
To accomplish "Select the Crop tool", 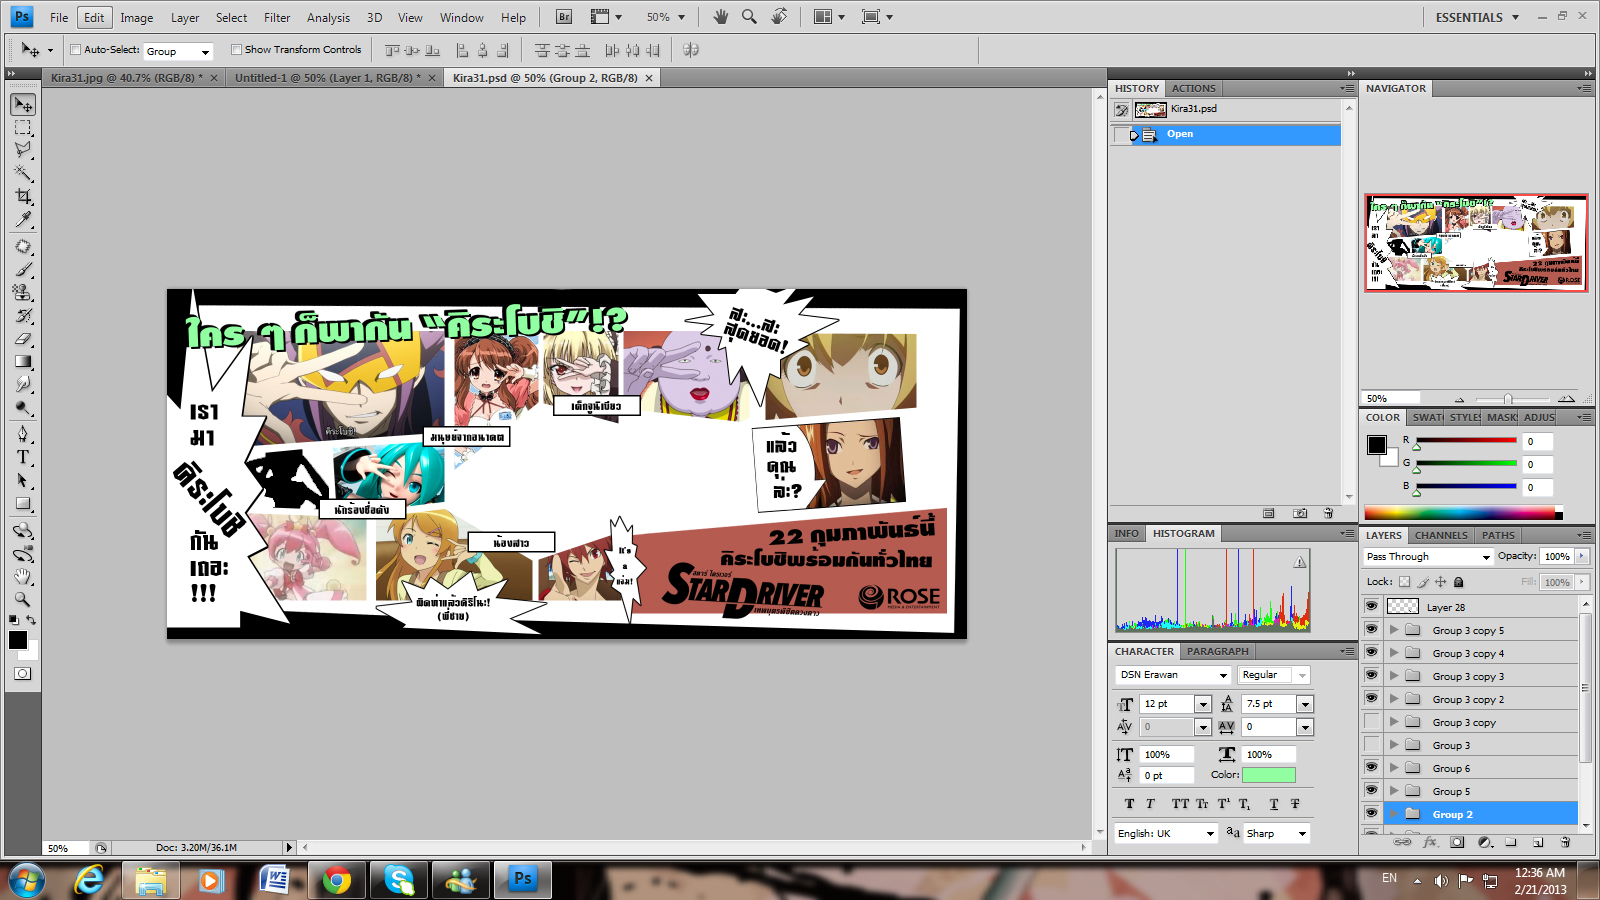I will [x=23, y=196].
